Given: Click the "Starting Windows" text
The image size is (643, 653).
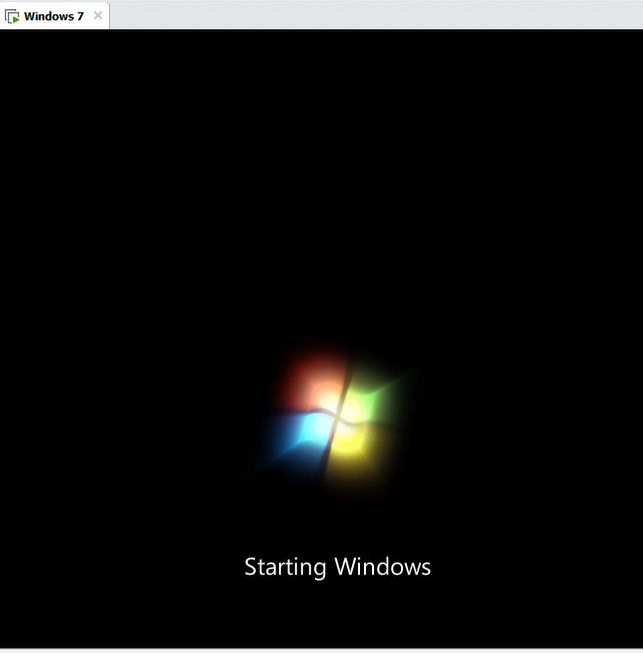Looking at the screenshot, I should (x=337, y=567).
